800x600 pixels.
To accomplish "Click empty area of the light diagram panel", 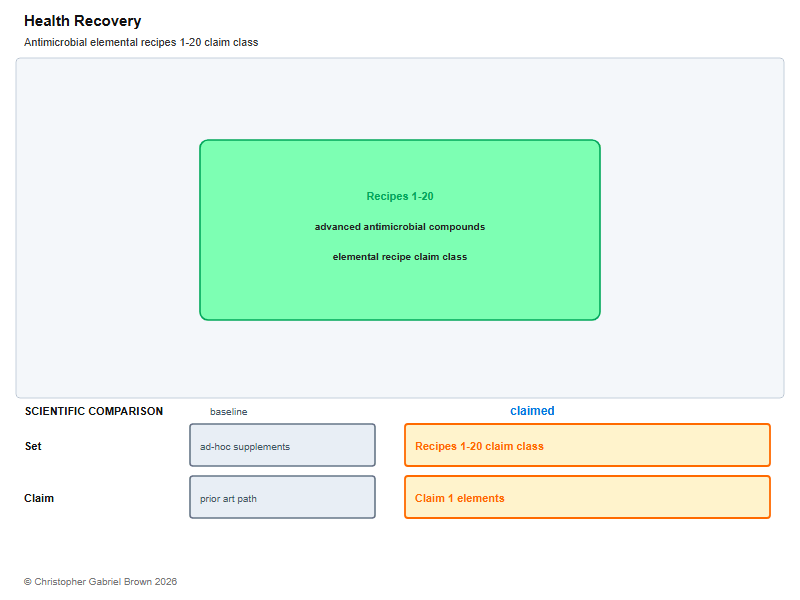I will [x=102, y=230].
